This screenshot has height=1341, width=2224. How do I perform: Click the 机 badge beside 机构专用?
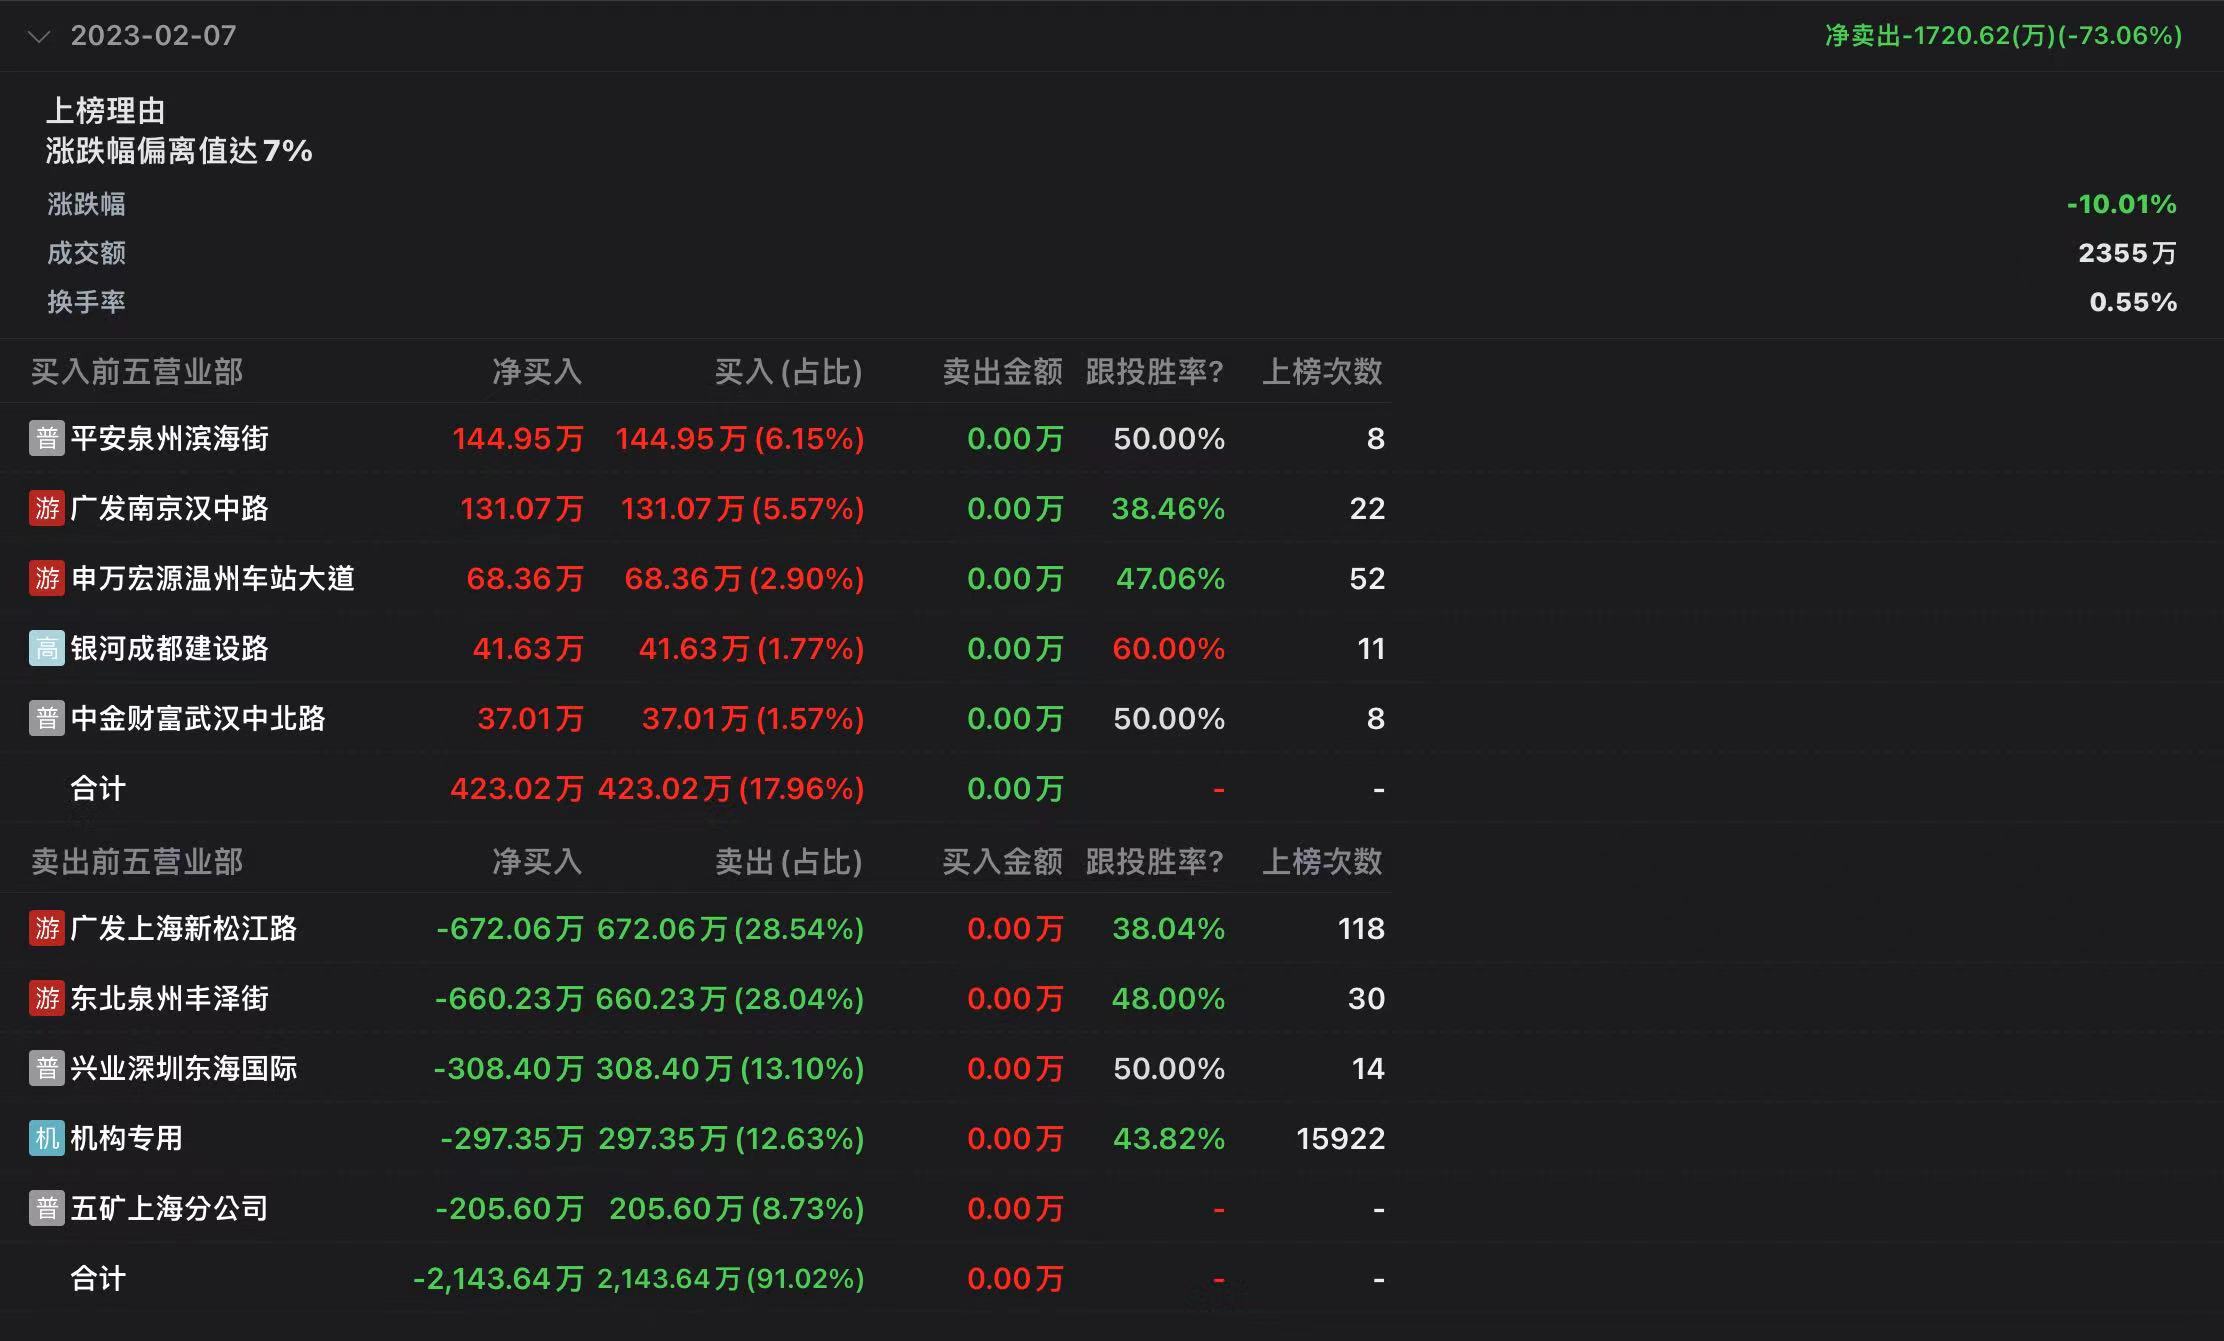click(47, 1138)
